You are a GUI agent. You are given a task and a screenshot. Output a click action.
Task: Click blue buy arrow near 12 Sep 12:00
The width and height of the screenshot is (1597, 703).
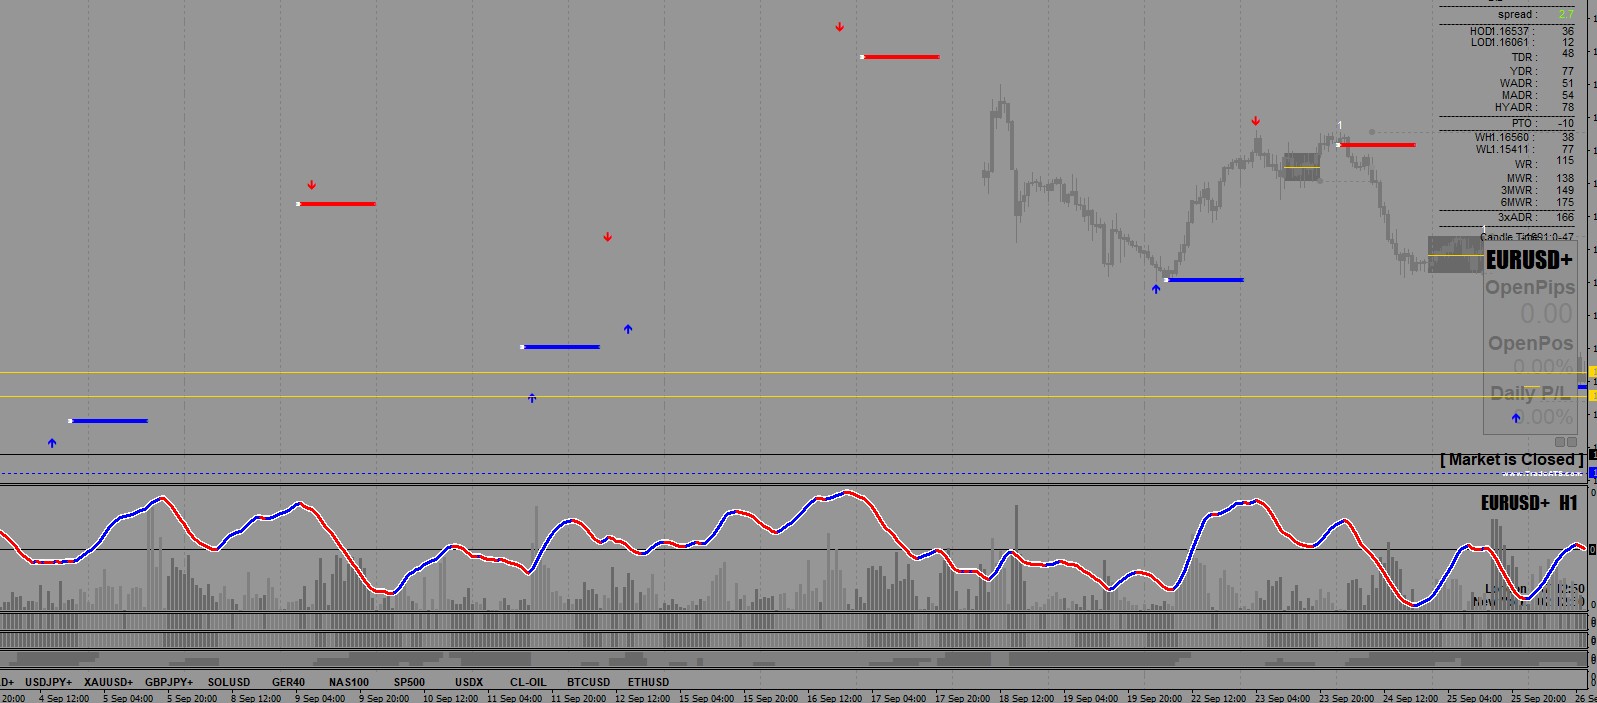click(x=628, y=328)
